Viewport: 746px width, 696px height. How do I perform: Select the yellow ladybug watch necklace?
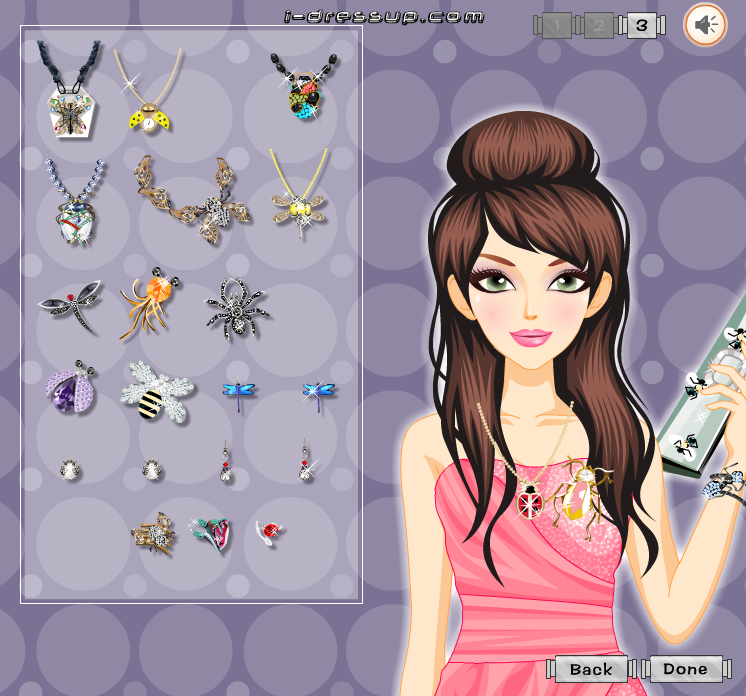coord(148,91)
